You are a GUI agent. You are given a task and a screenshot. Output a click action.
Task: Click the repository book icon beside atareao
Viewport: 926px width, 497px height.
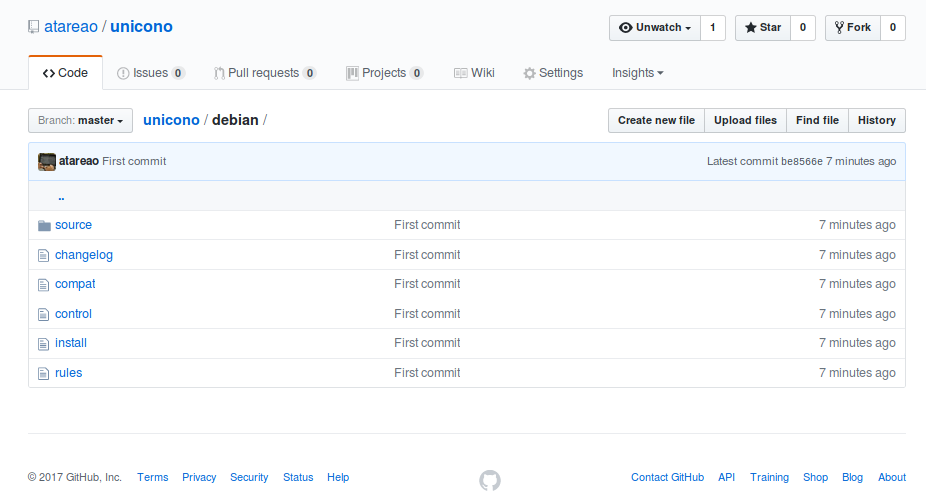[34, 27]
